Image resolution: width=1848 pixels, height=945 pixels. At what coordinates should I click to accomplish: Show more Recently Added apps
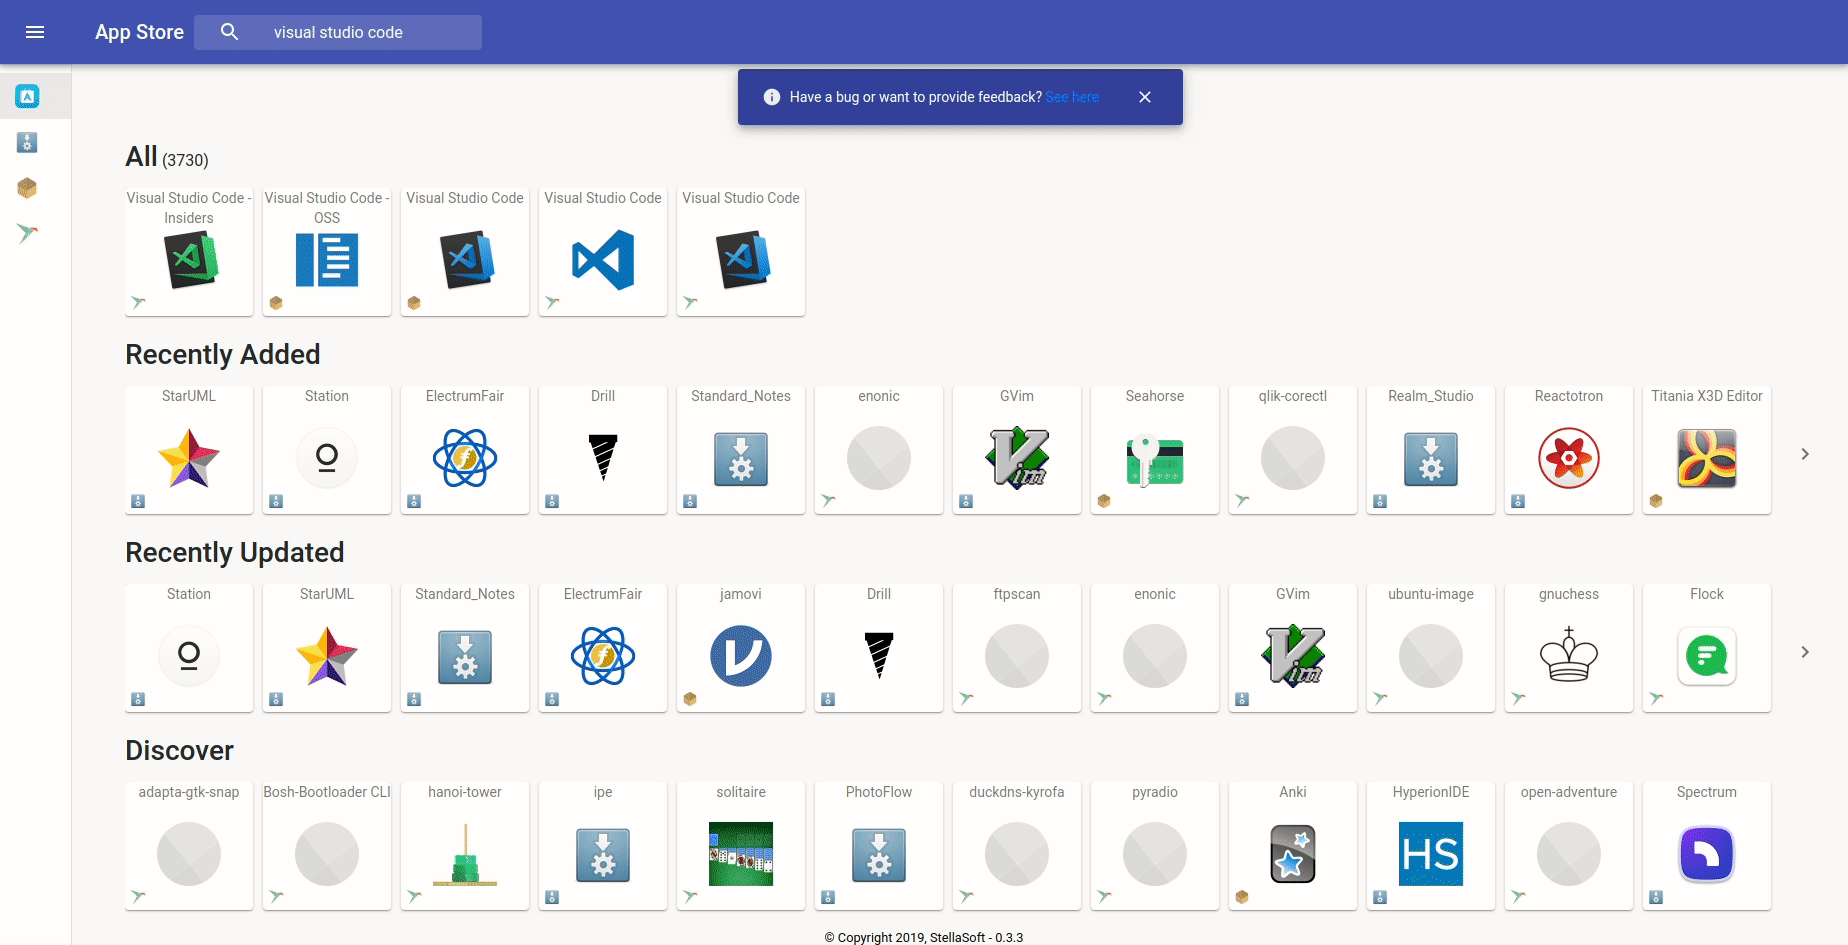point(1805,454)
